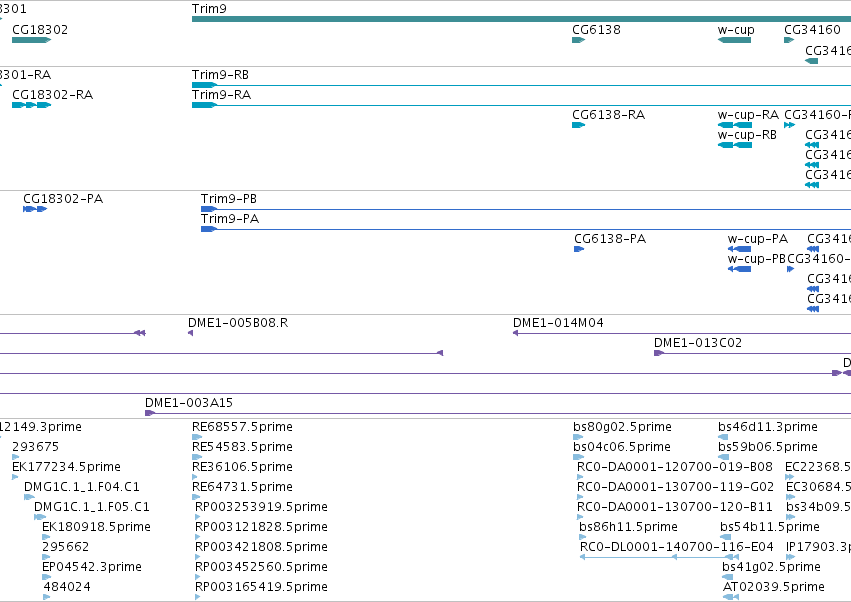Screen dimensions: 851x602
Task: Click the RC0-DL0001-140700-116-E04 alignment line
Action: click(659, 557)
